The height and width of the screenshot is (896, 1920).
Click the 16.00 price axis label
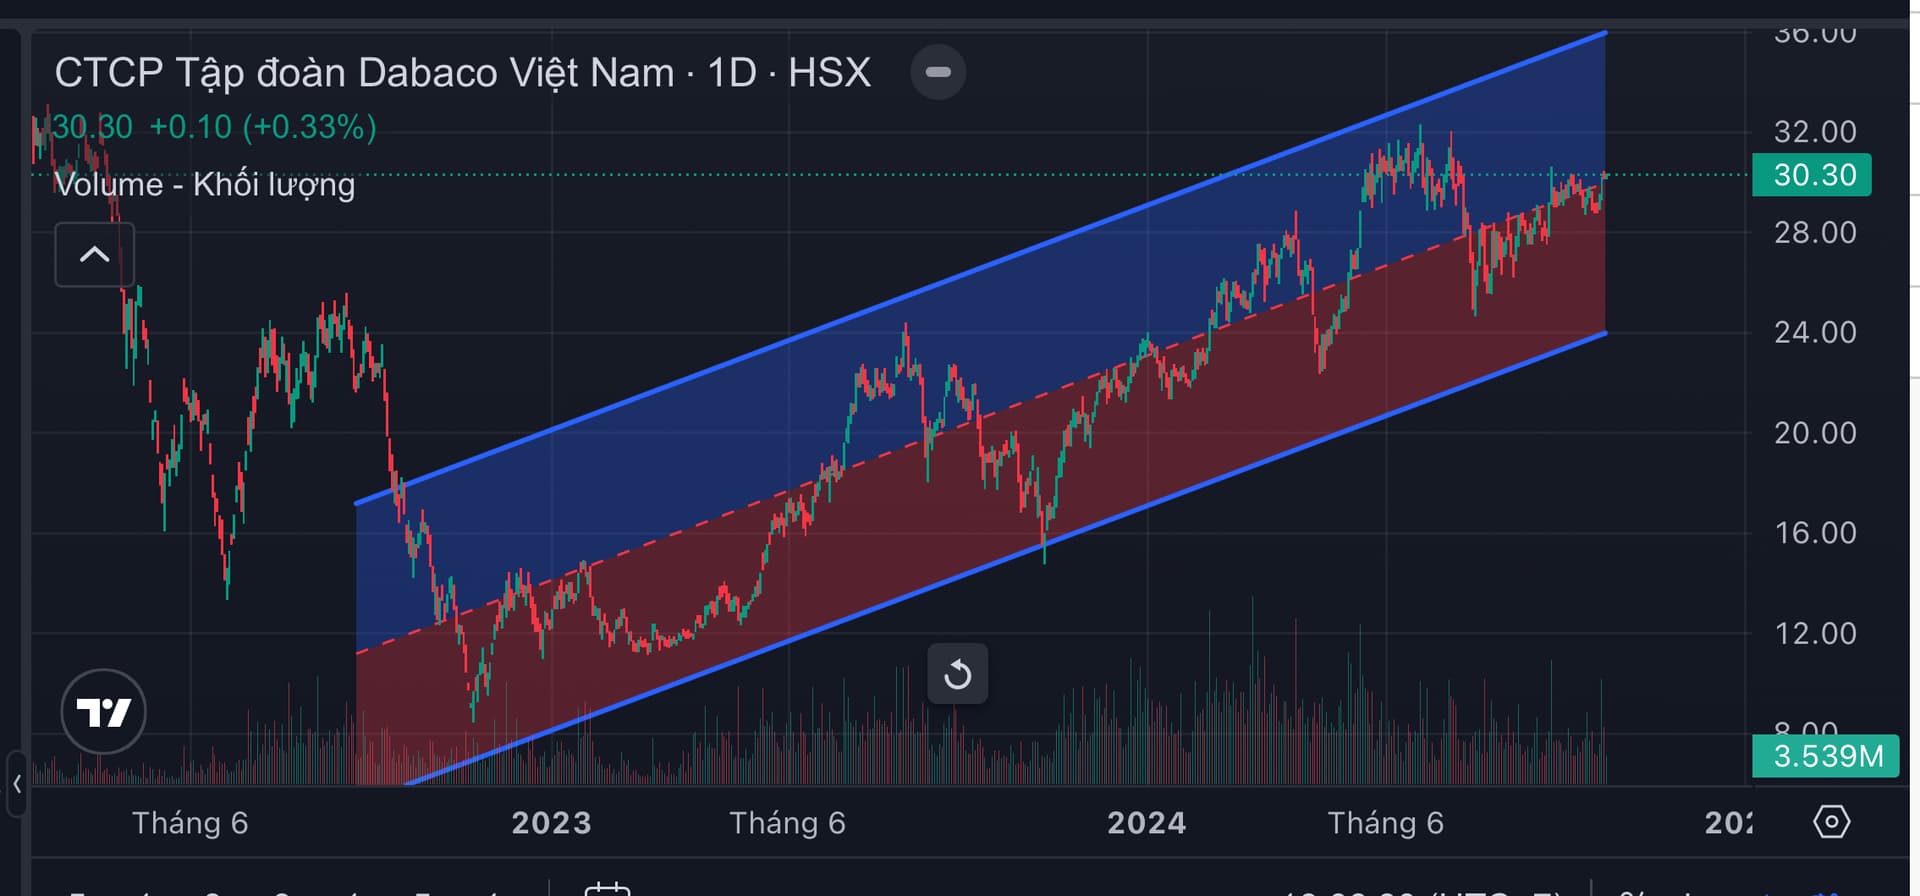(x=1814, y=533)
